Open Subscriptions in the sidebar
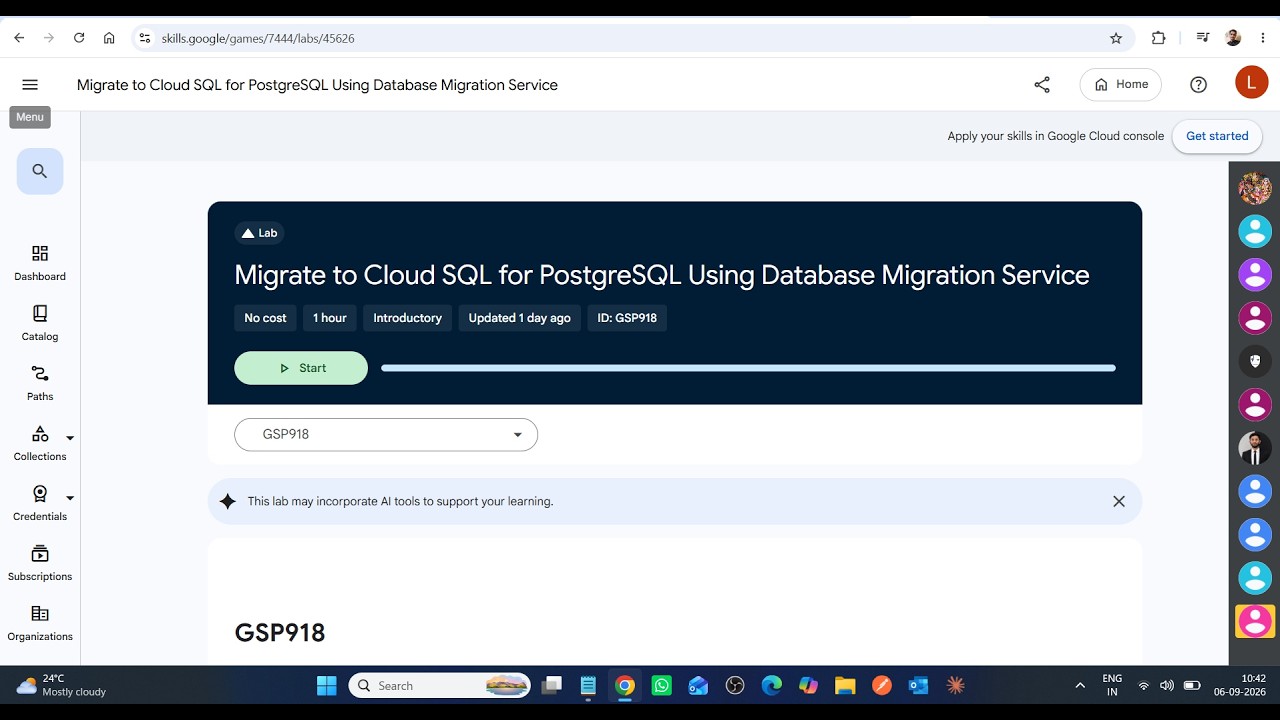 click(40, 563)
